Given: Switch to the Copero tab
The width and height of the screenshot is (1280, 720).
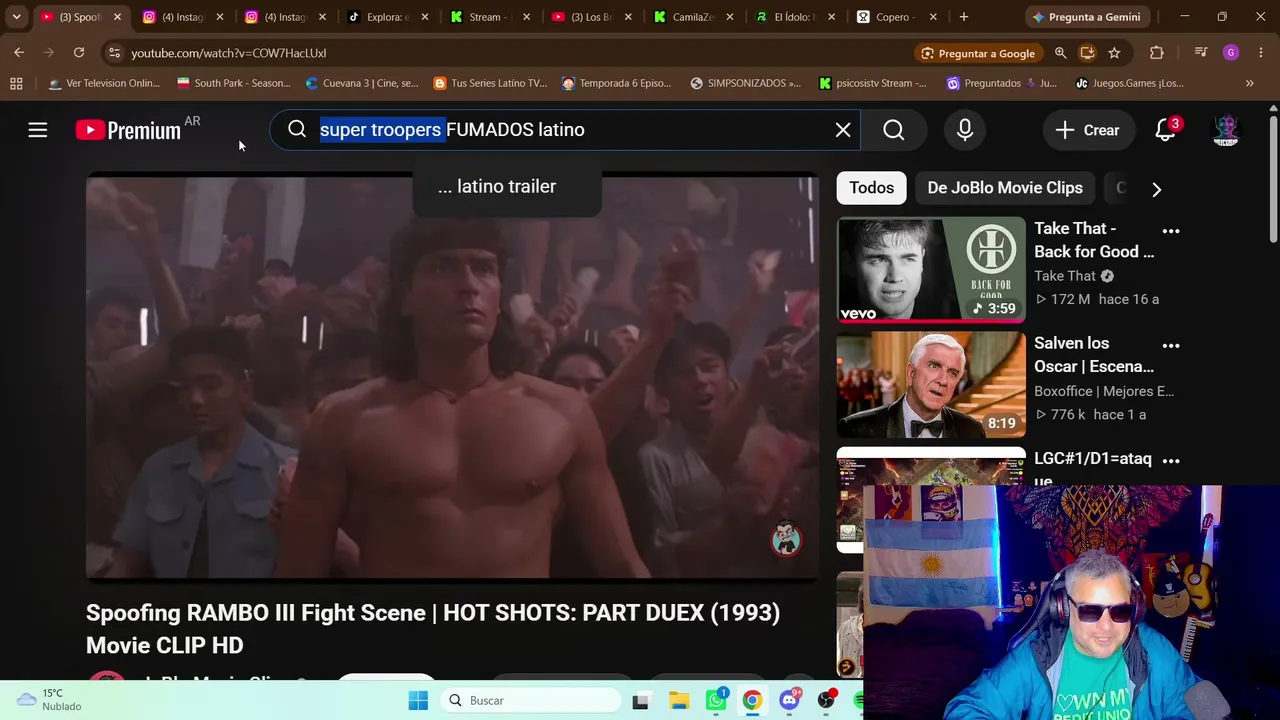Looking at the screenshot, I should tap(897, 17).
